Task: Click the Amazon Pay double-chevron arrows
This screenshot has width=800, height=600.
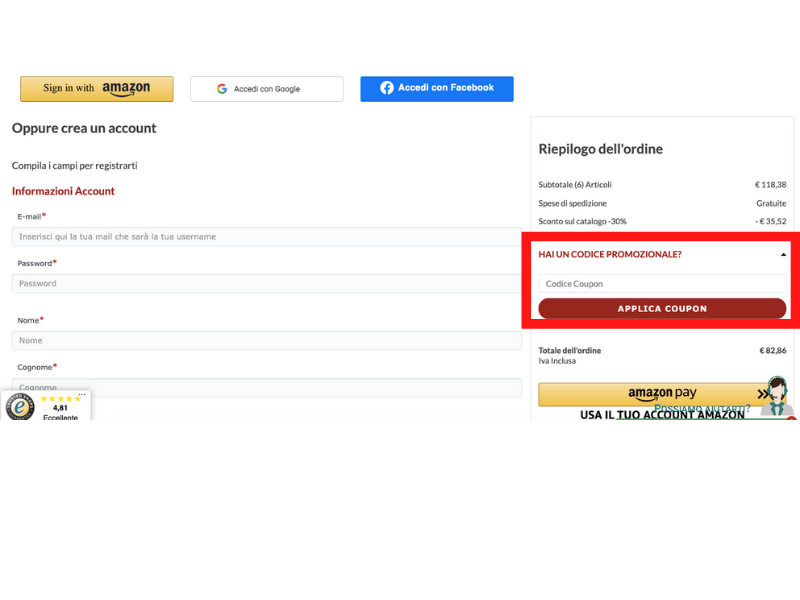Action: pos(765,395)
